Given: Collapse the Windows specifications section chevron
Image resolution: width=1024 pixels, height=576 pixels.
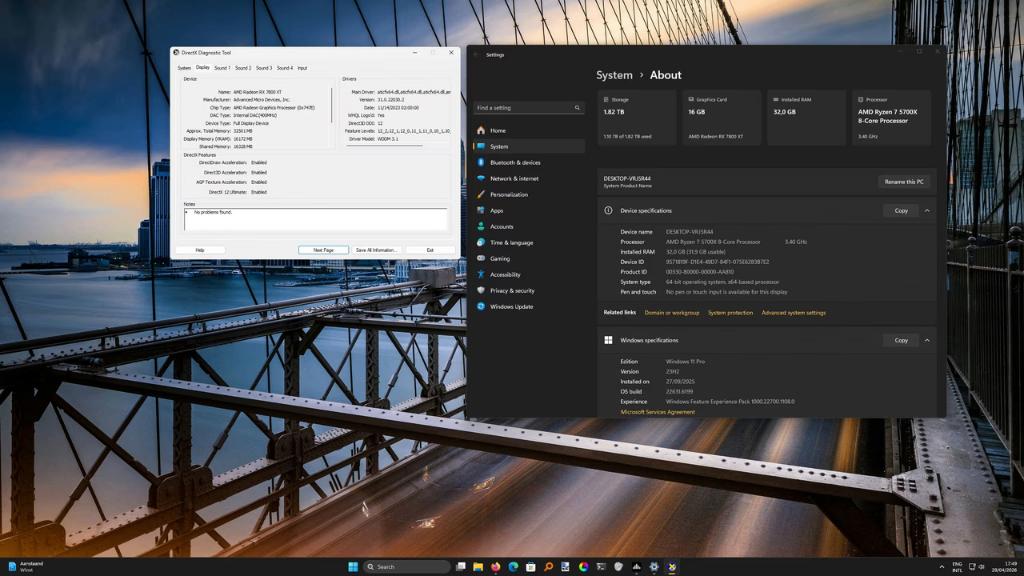Looking at the screenshot, I should pyautogui.click(x=927, y=340).
